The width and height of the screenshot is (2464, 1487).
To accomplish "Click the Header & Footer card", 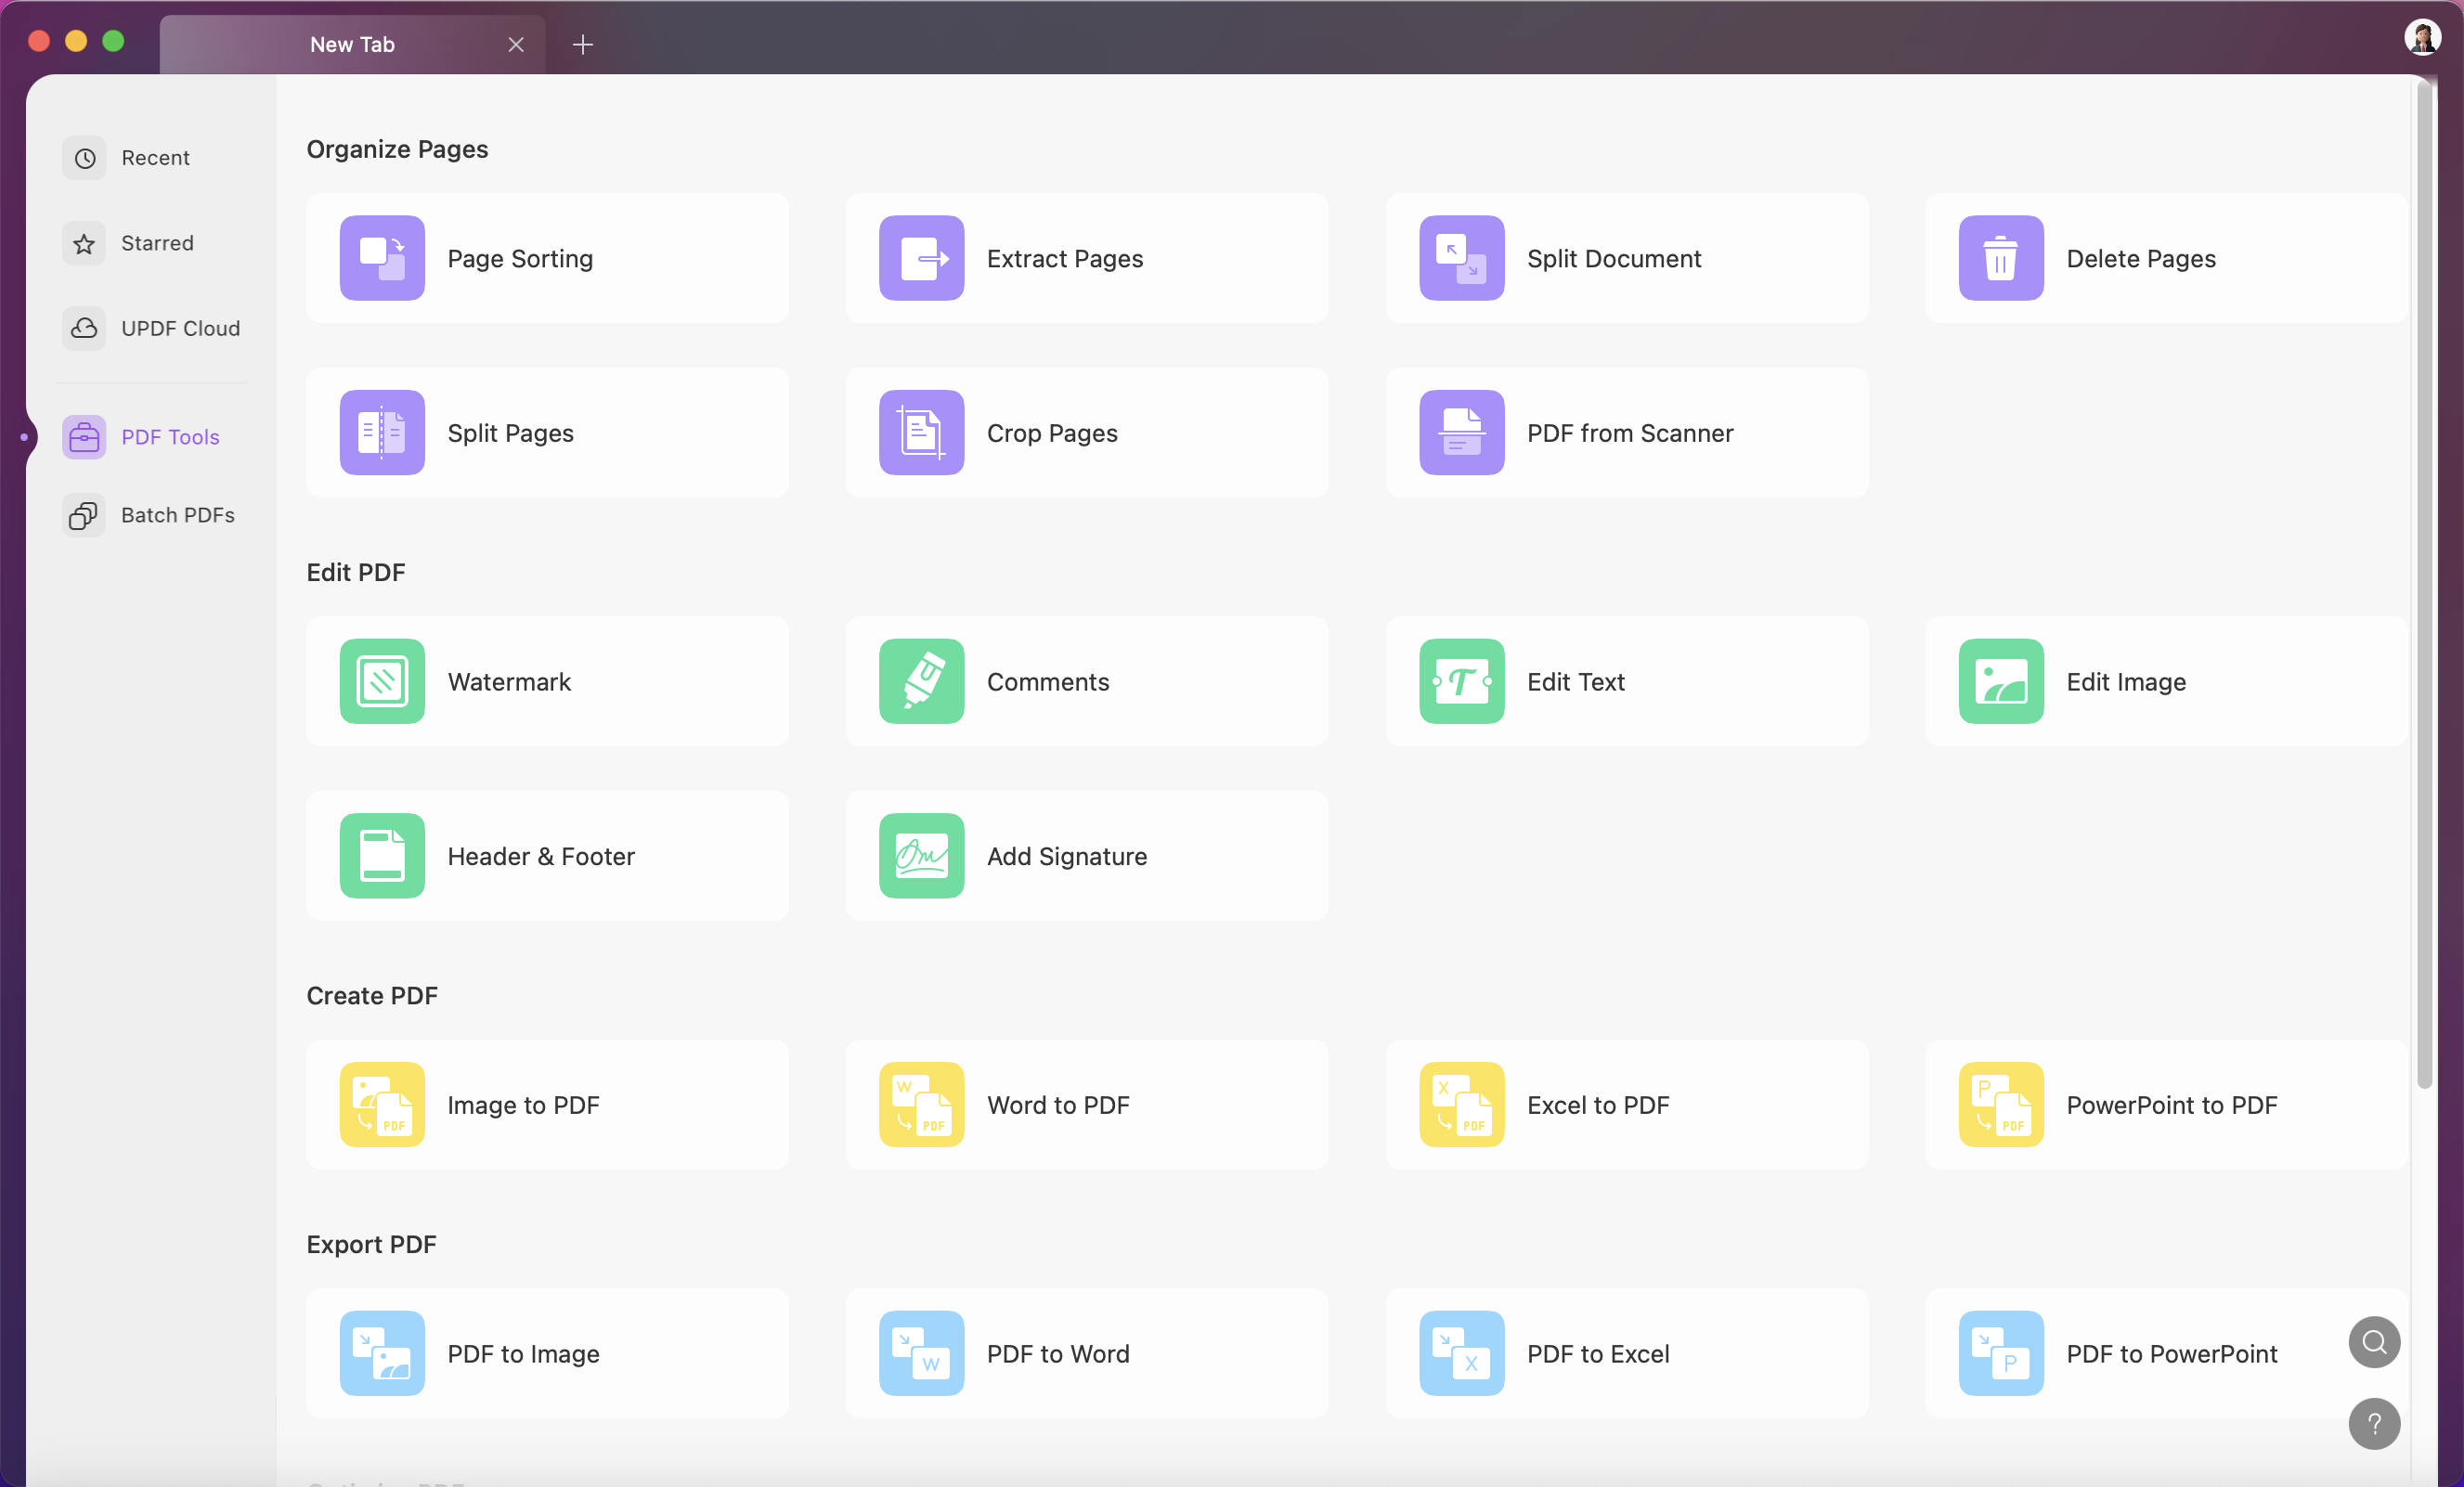I will [547, 856].
